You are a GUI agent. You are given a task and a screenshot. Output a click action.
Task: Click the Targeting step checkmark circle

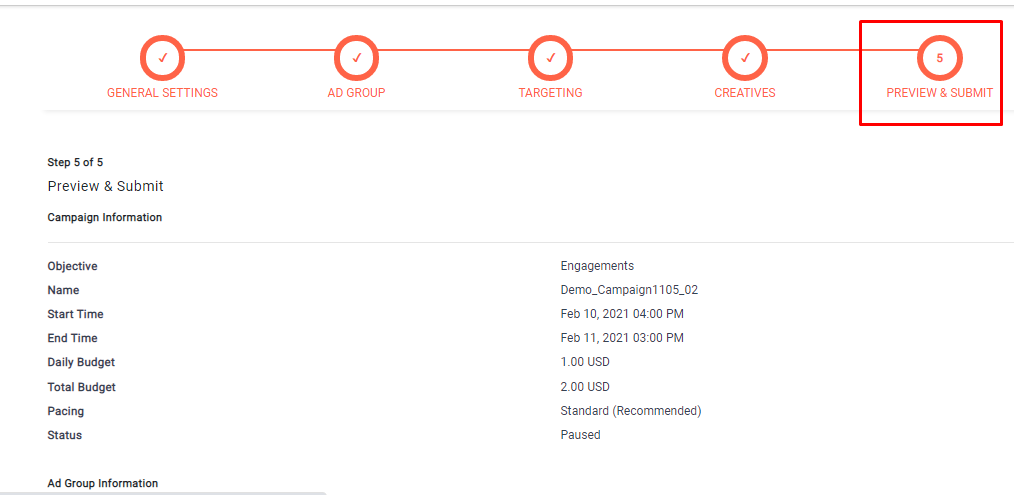click(550, 58)
